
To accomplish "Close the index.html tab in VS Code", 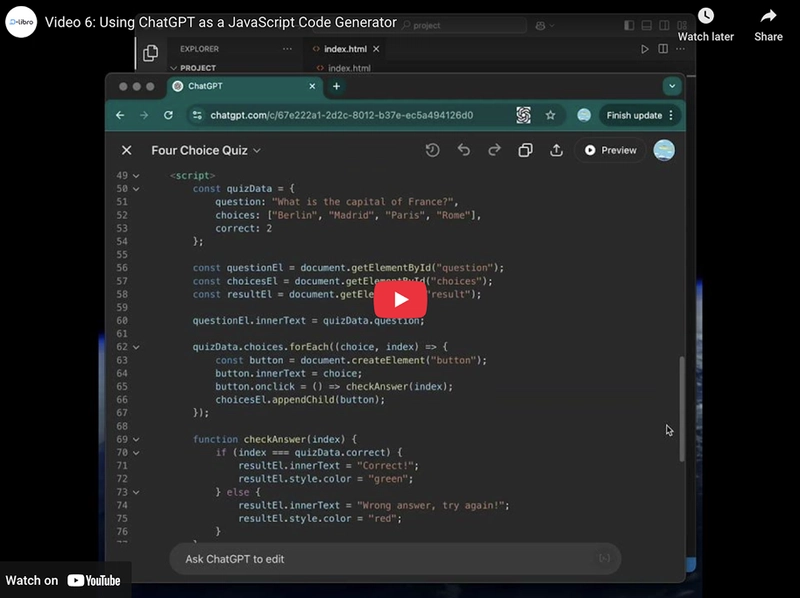I will coord(376,49).
